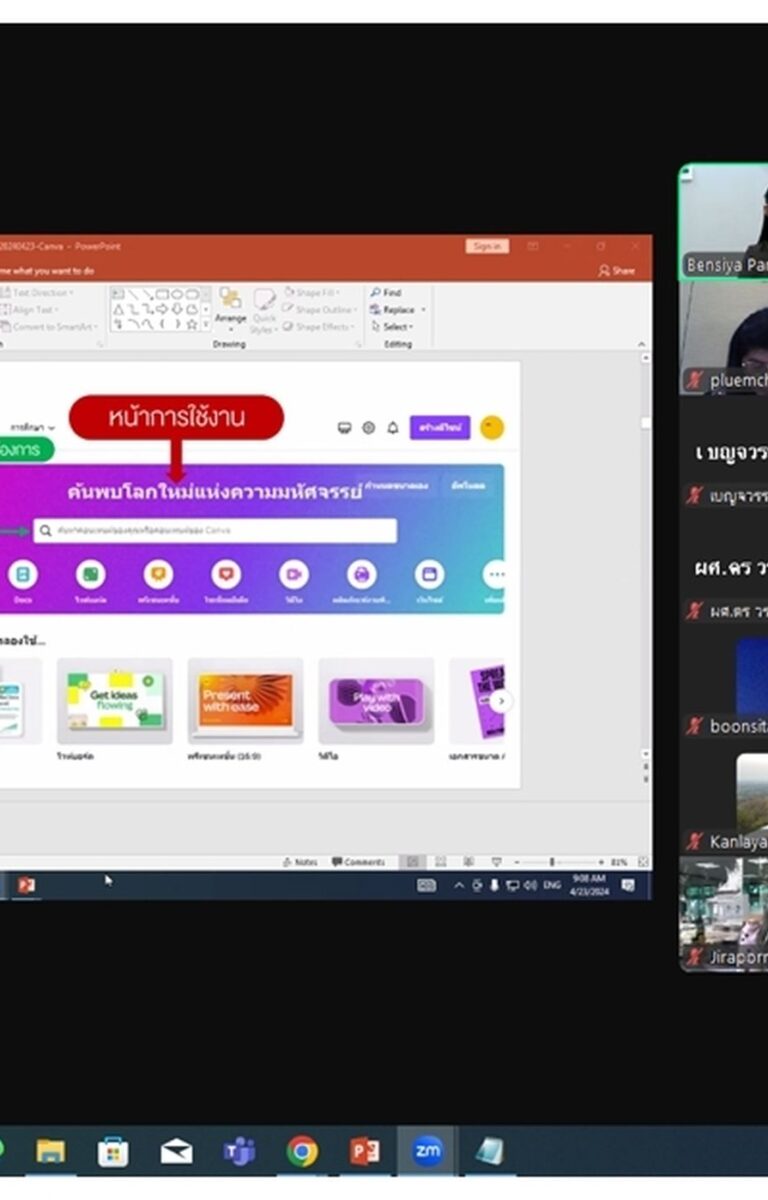
Task: Open the Shape Outline dropdown
Action: (320, 310)
